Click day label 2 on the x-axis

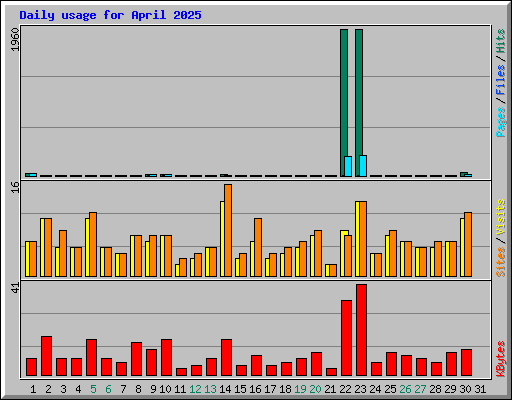click(49, 389)
